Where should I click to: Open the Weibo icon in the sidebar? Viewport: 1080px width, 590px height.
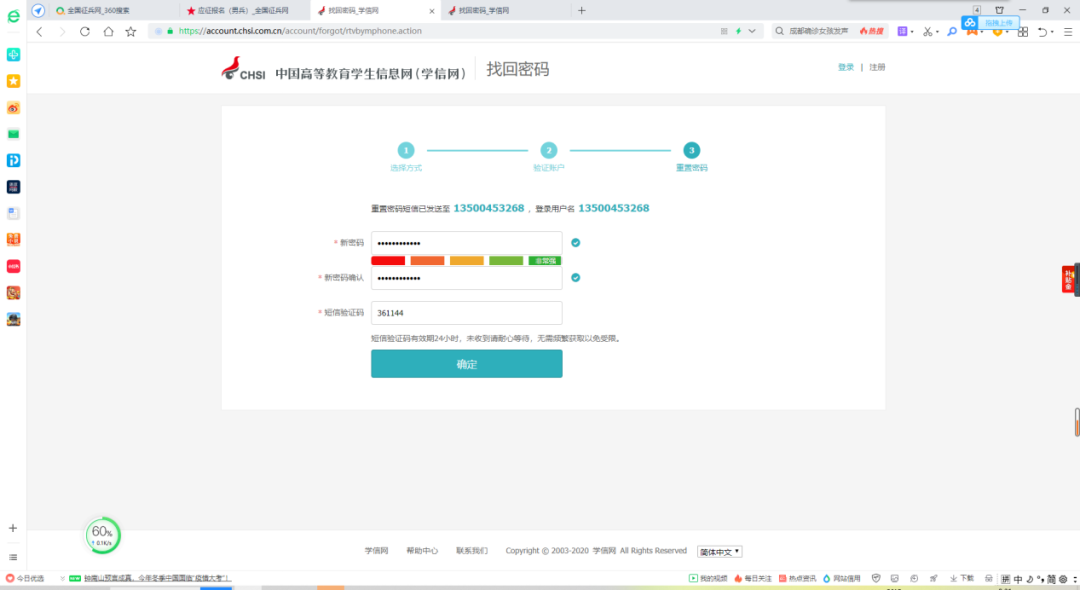[x=13, y=108]
